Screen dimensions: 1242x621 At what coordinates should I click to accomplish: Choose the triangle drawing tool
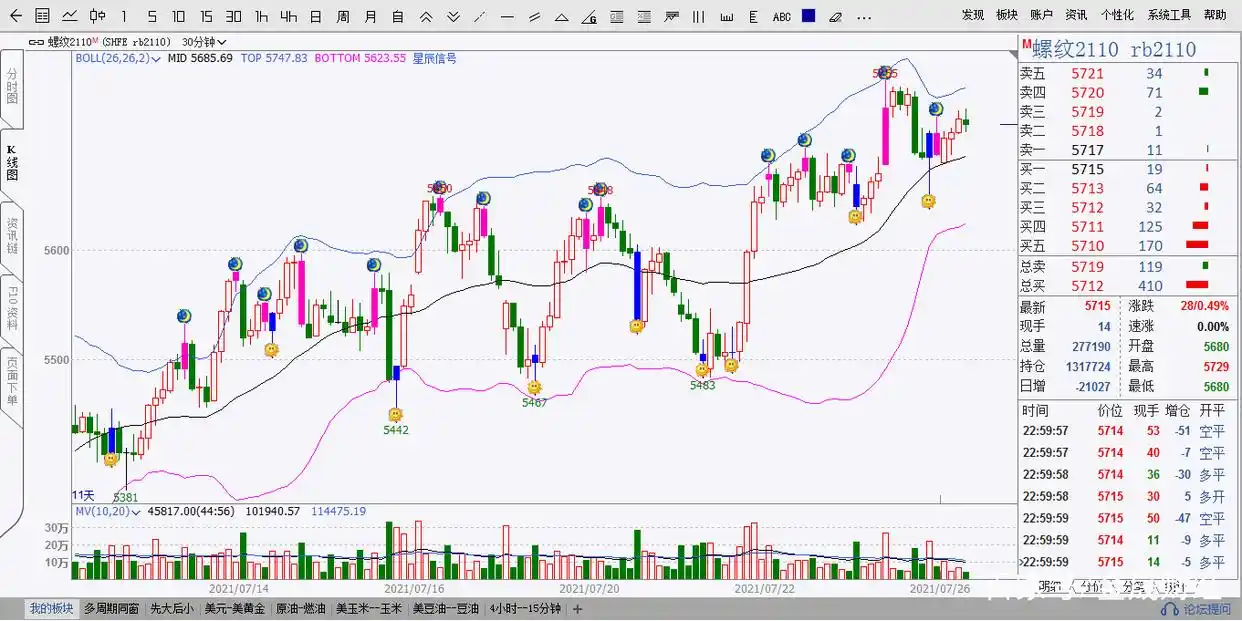tap(562, 16)
